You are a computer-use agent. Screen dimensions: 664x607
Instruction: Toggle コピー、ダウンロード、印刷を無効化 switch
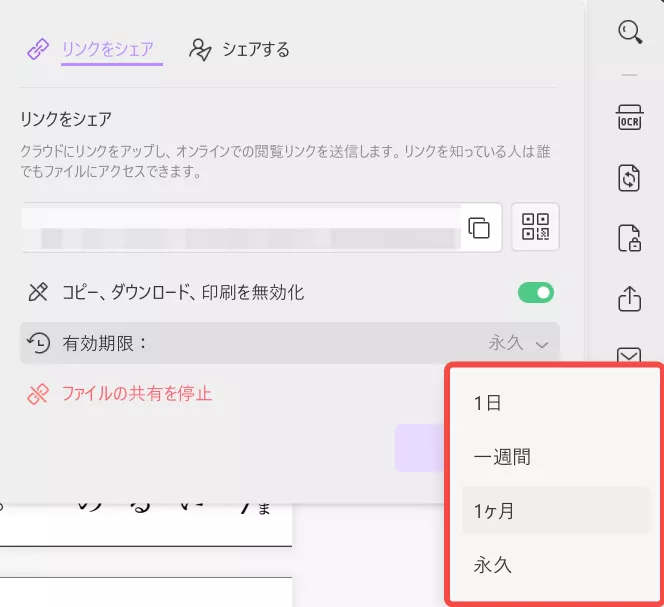click(x=536, y=293)
